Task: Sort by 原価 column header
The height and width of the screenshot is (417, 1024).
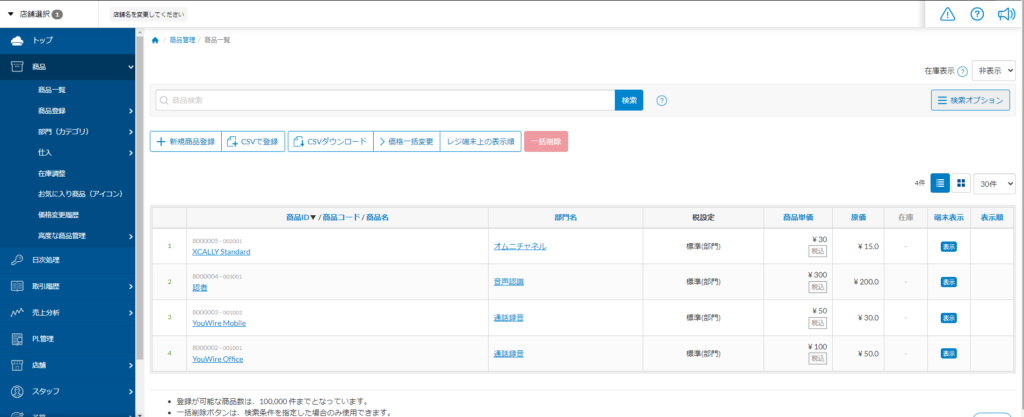Action: 859,218
